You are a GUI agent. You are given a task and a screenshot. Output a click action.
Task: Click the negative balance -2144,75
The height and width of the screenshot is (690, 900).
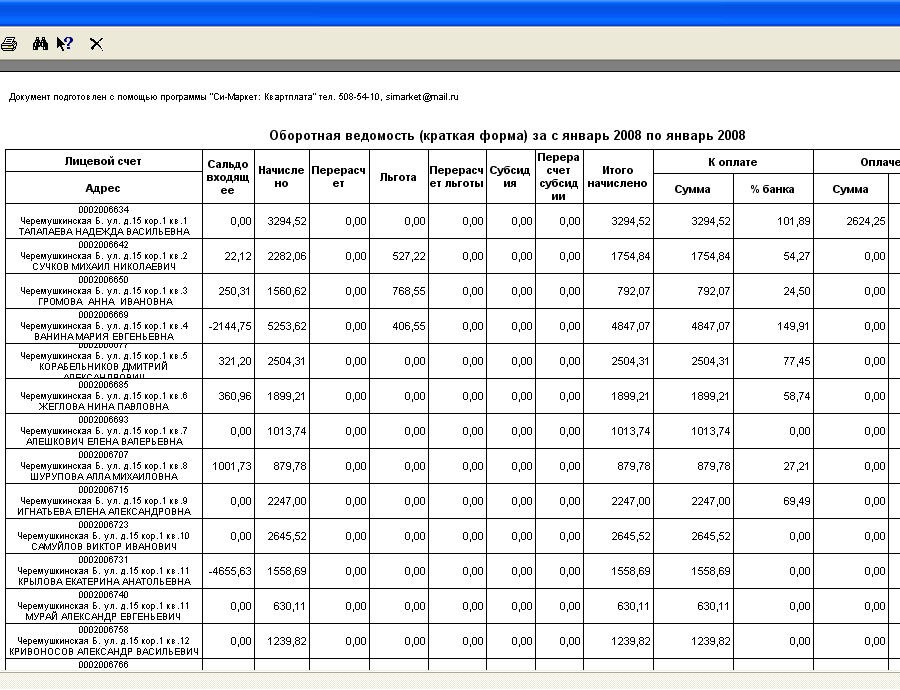(230, 326)
